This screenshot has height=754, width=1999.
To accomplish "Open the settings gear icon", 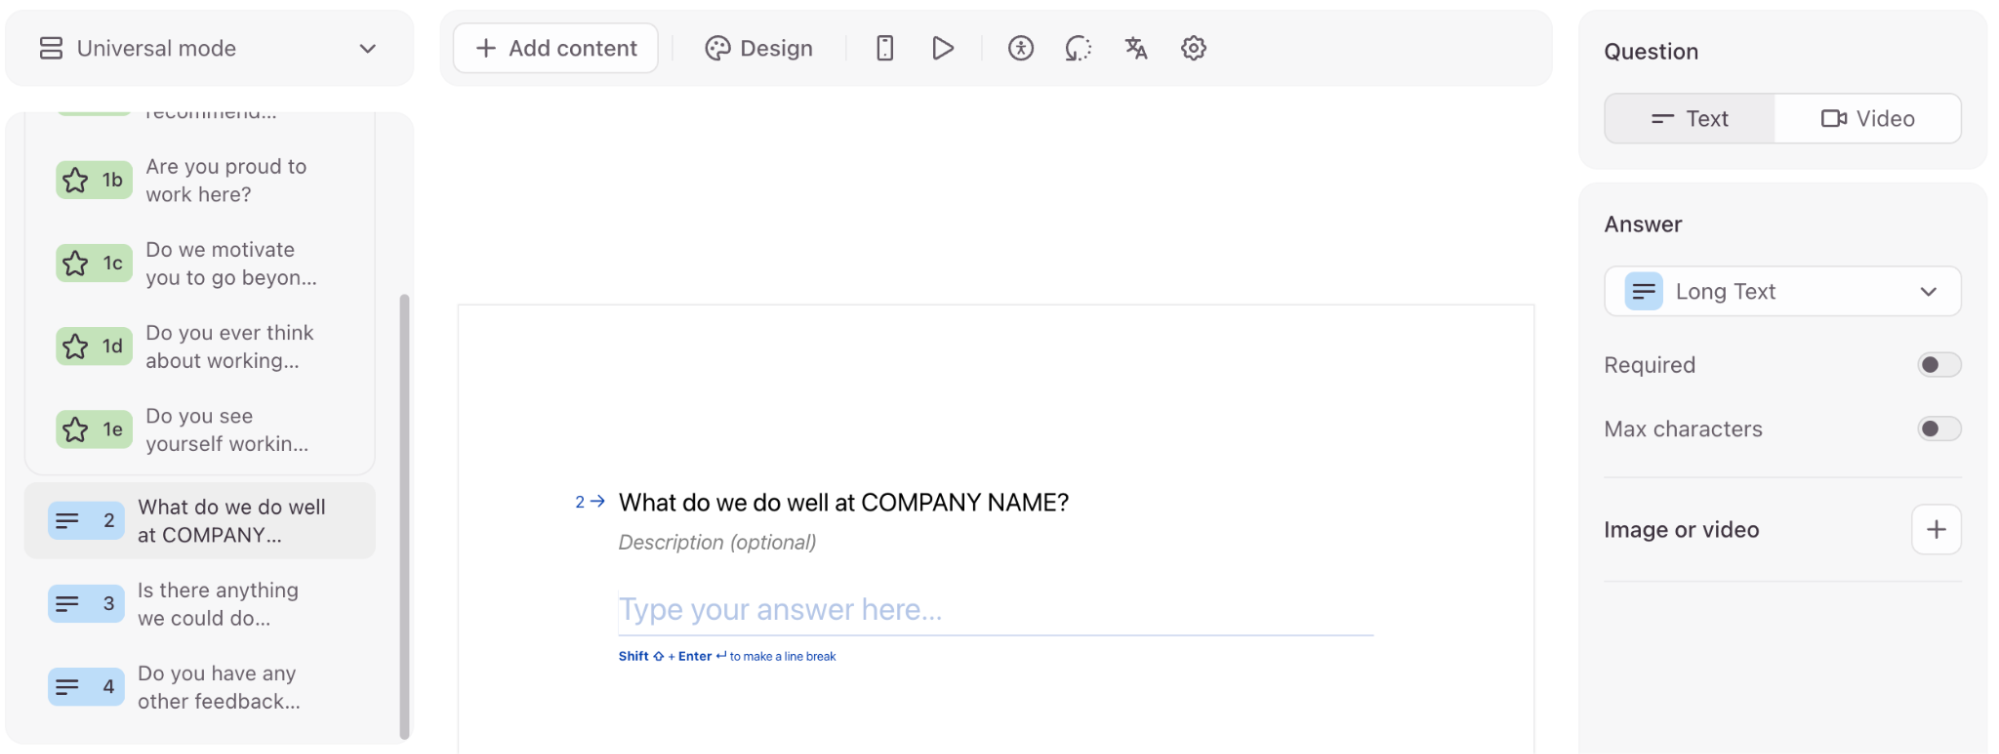I will pyautogui.click(x=1193, y=48).
